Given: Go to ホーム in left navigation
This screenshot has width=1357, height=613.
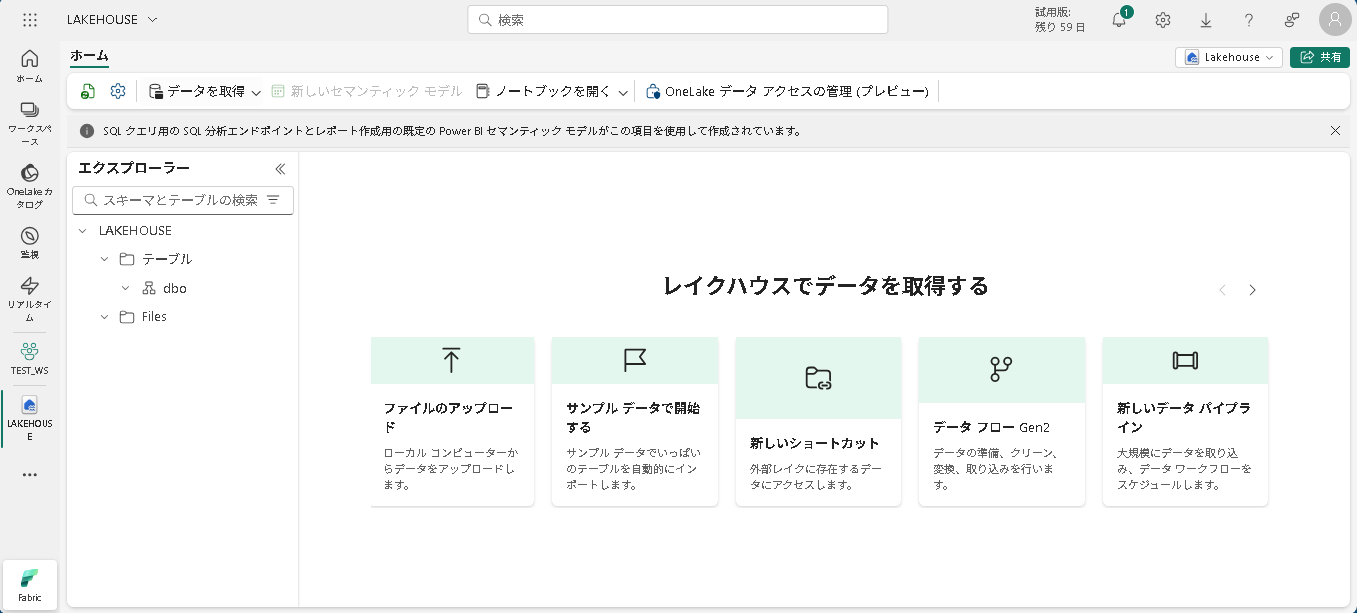Looking at the screenshot, I should coord(30,66).
